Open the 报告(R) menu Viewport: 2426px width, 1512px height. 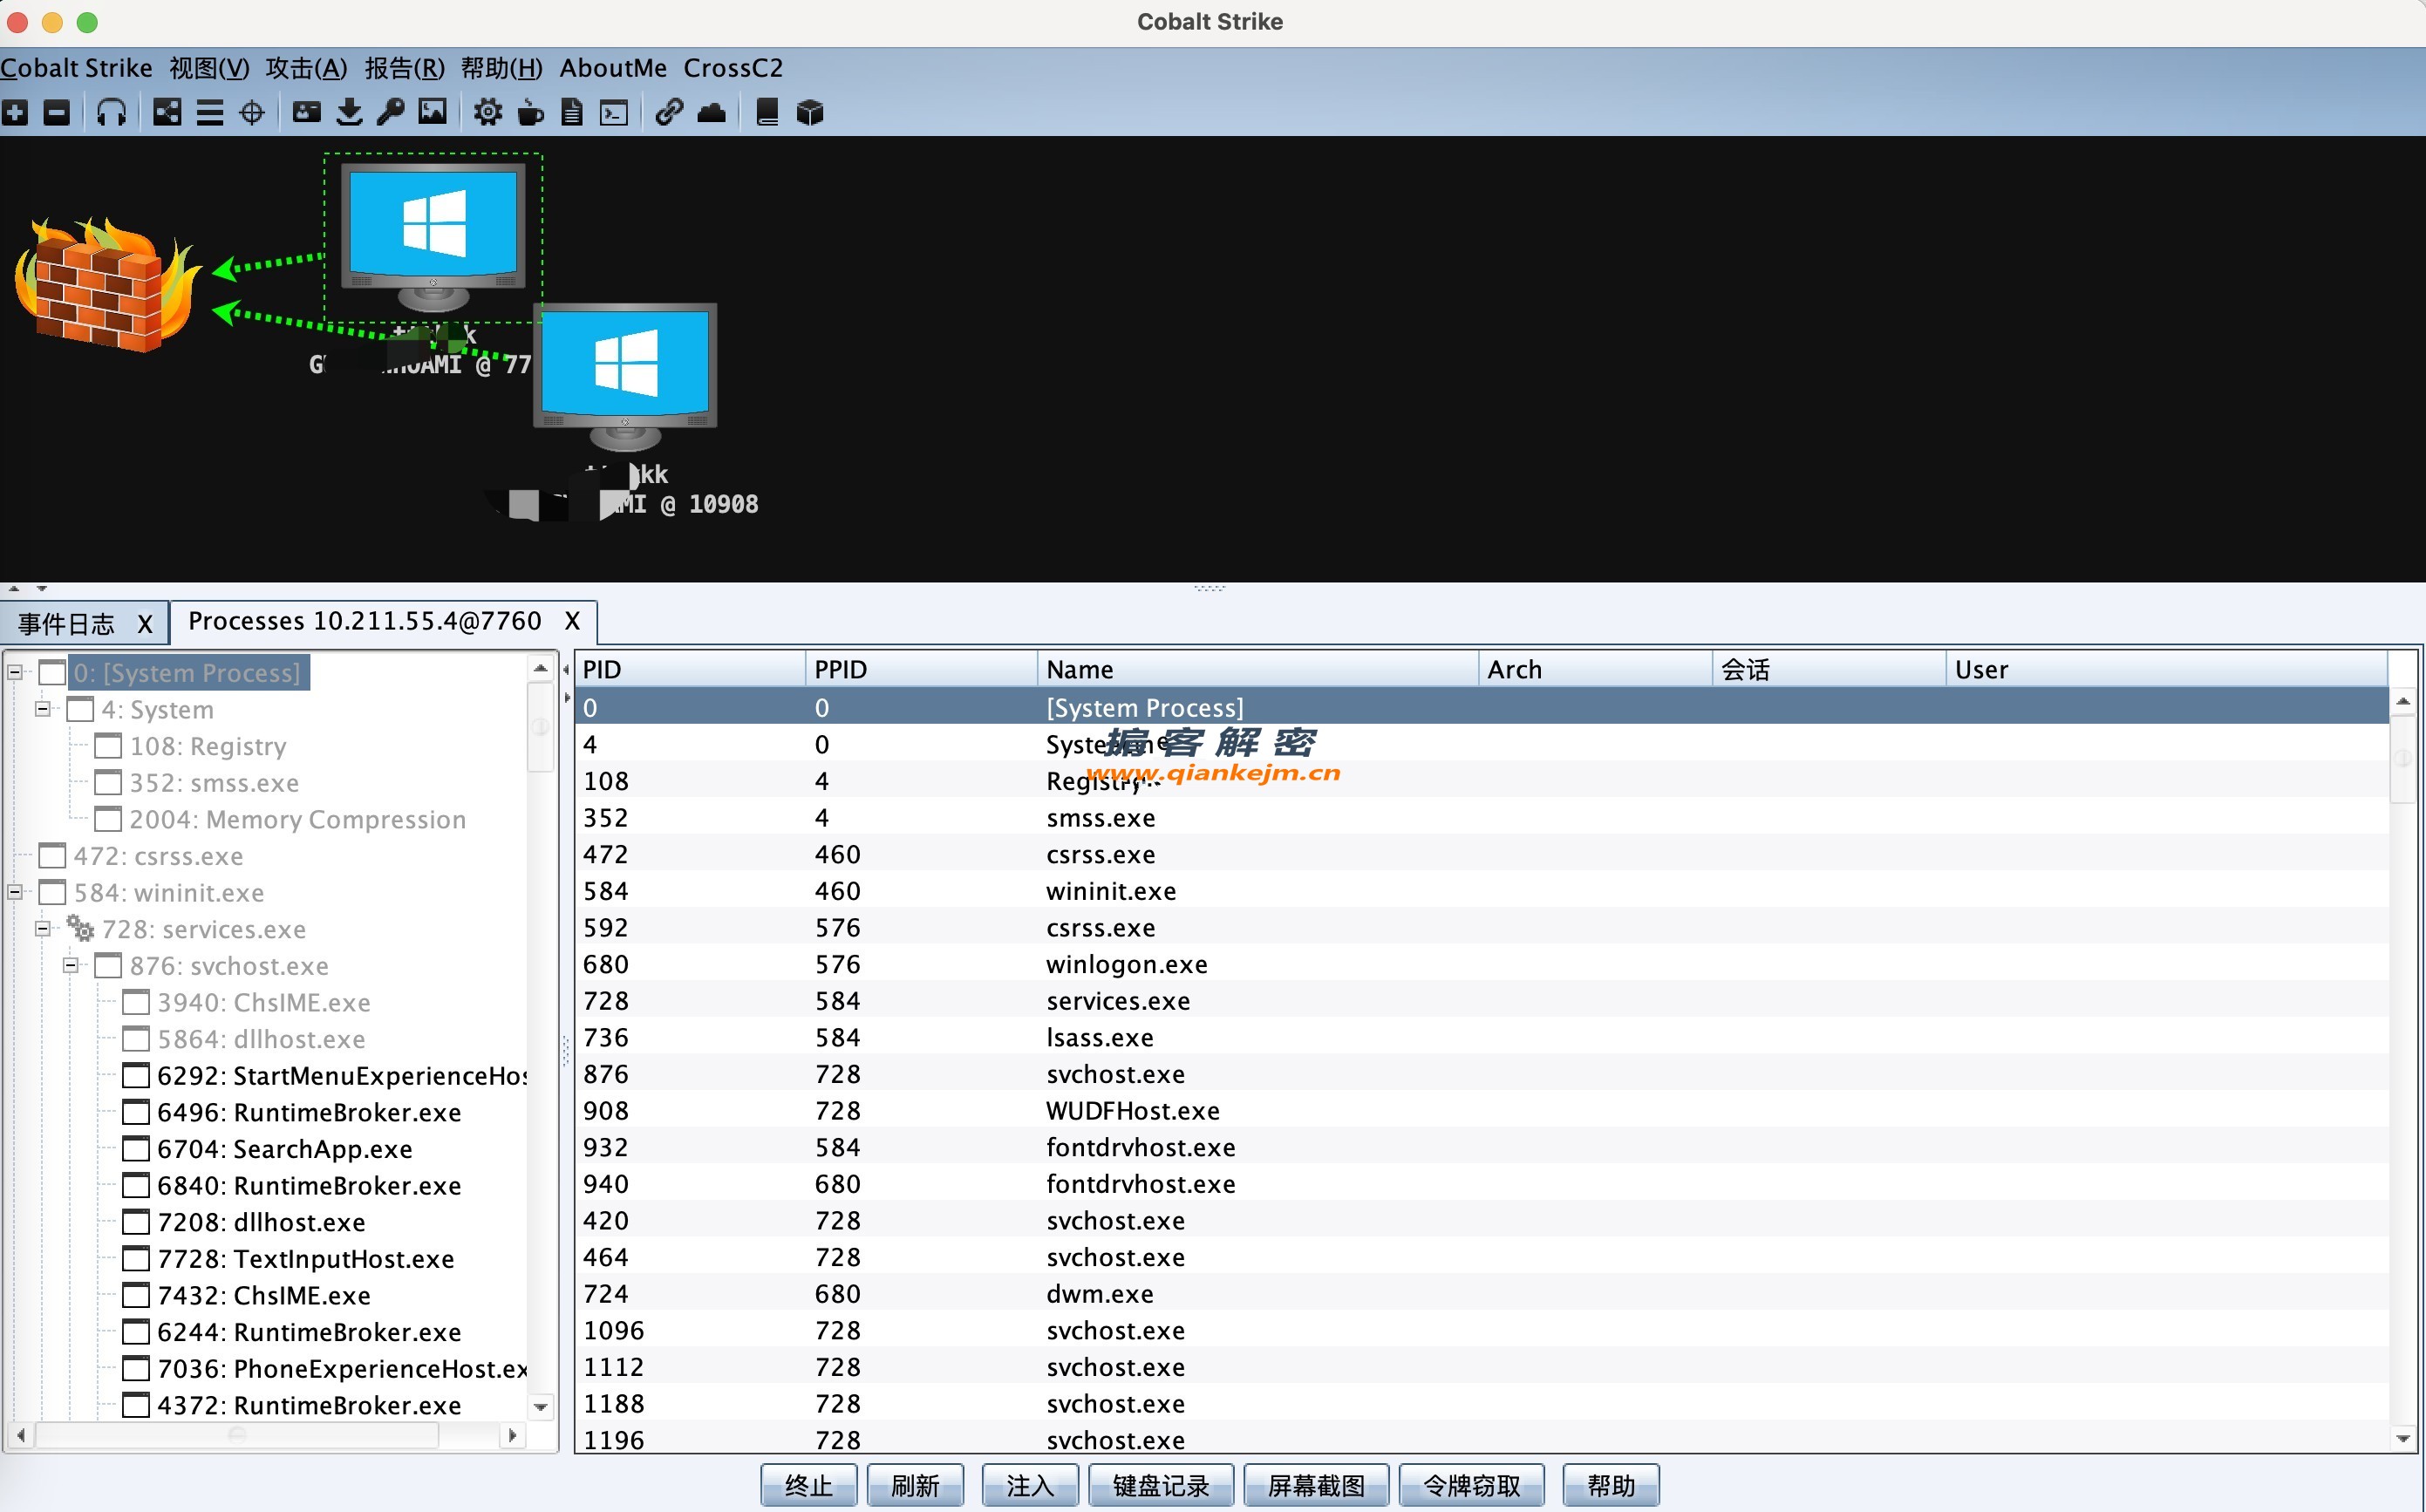click(404, 68)
